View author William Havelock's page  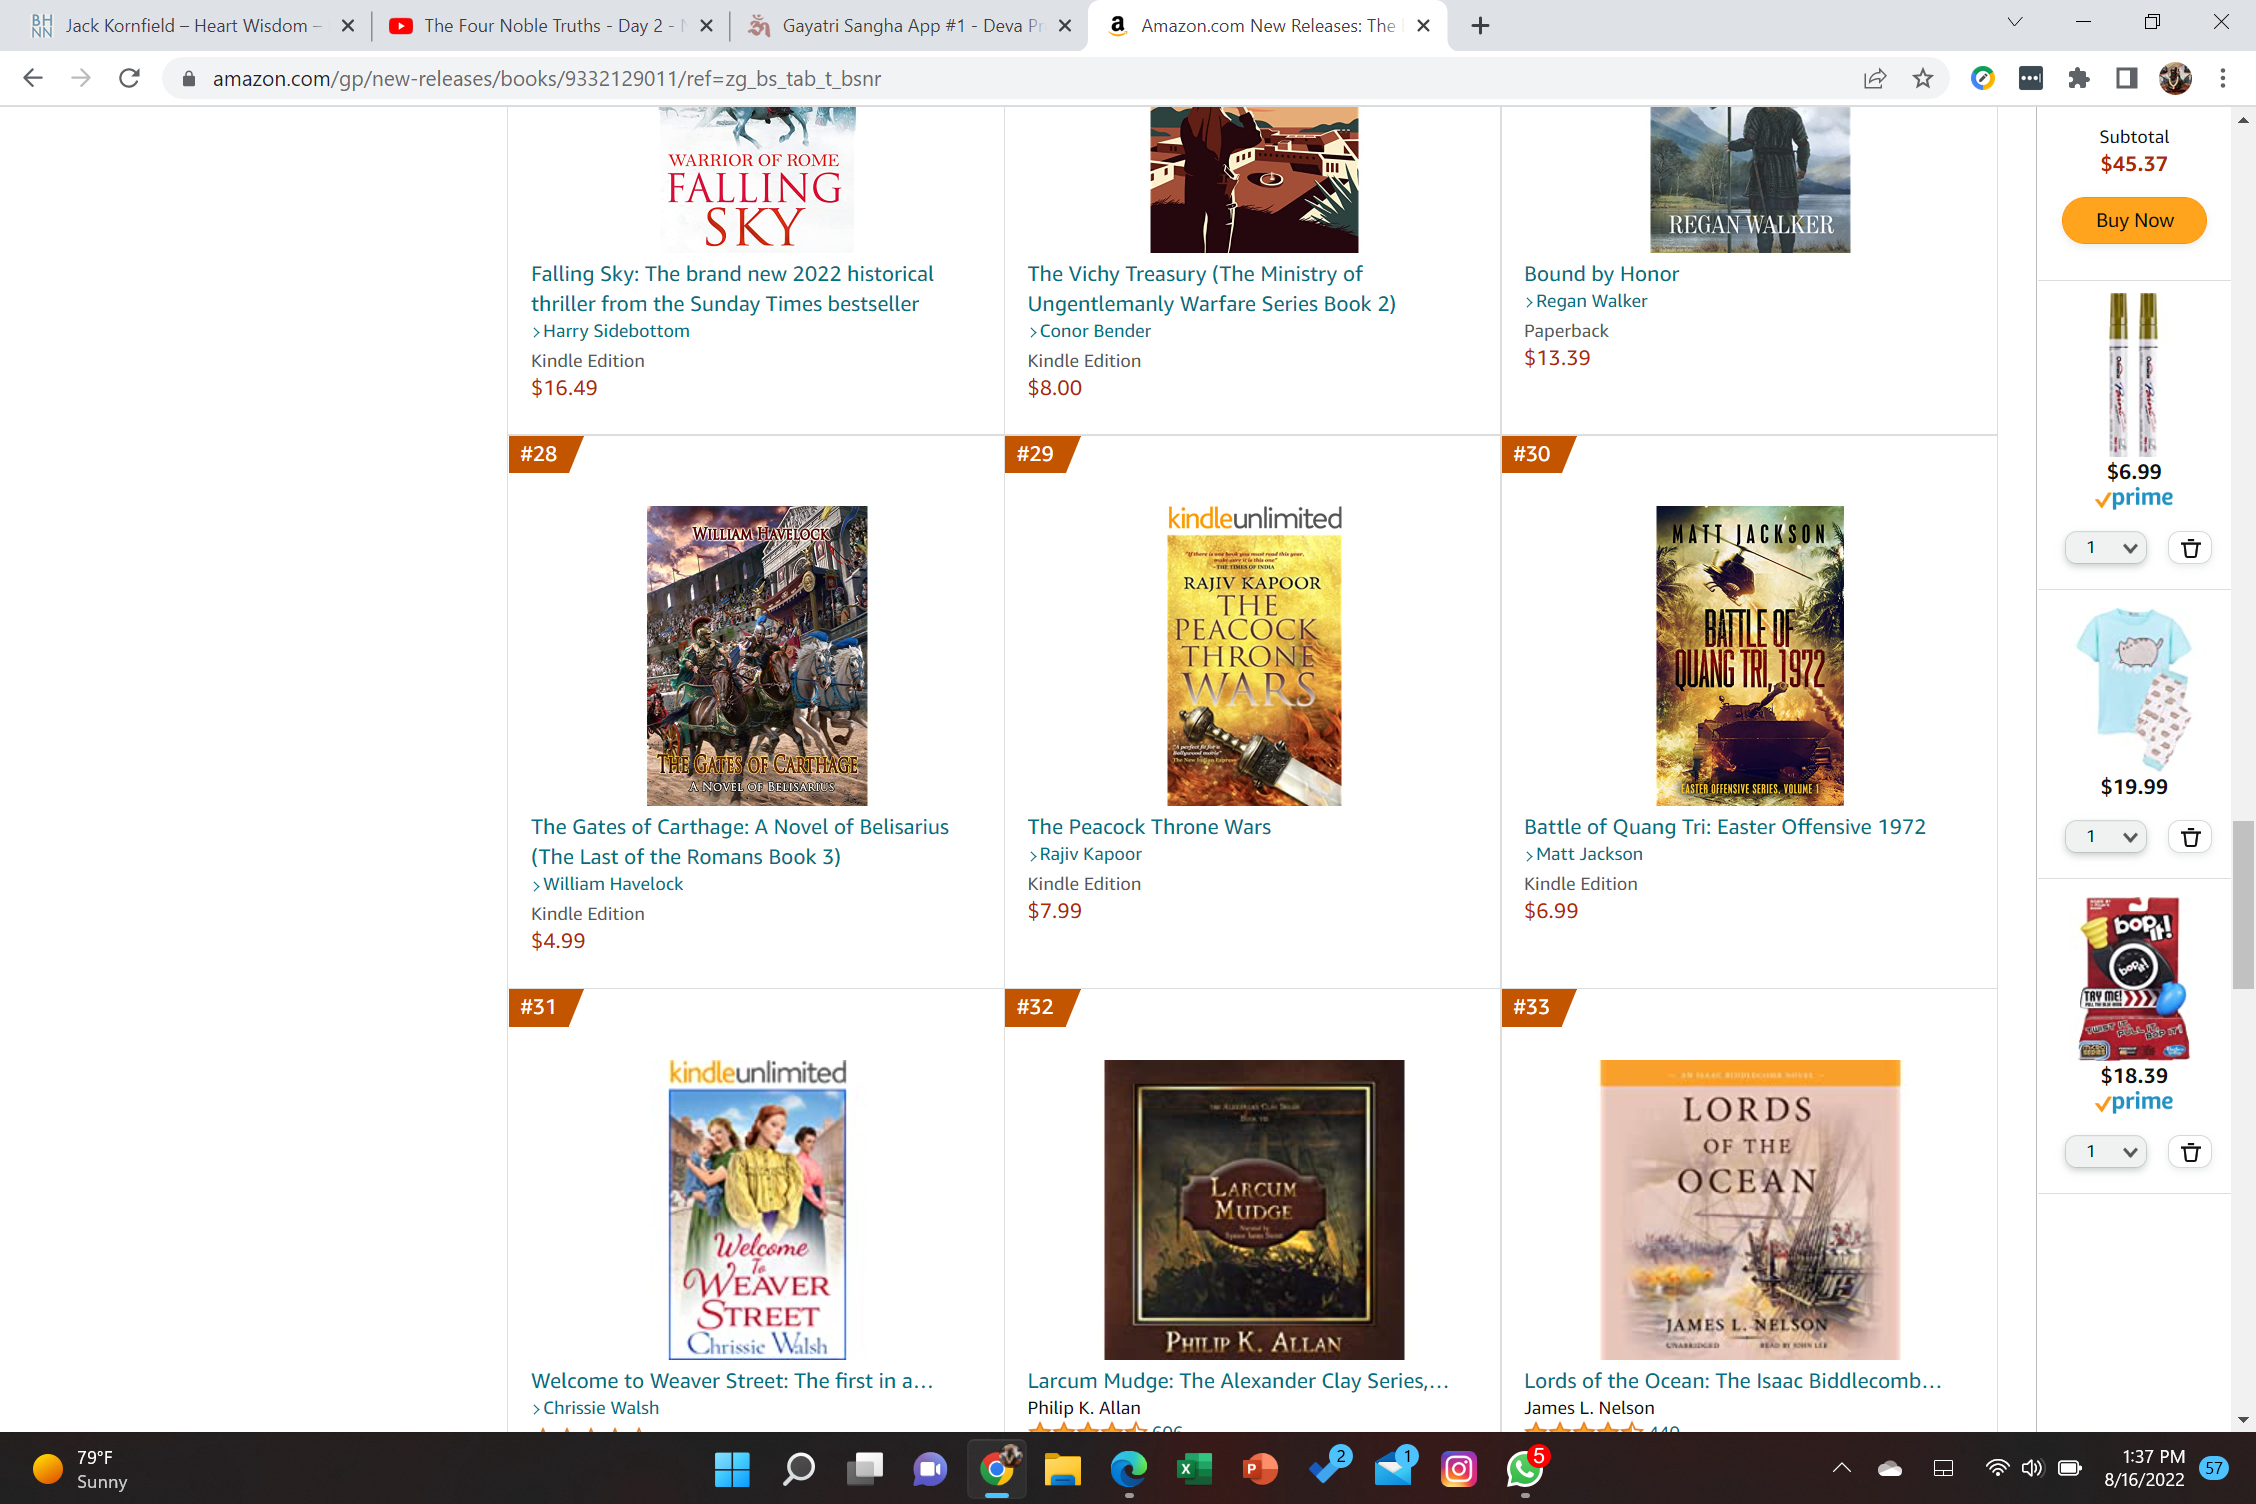click(x=612, y=884)
